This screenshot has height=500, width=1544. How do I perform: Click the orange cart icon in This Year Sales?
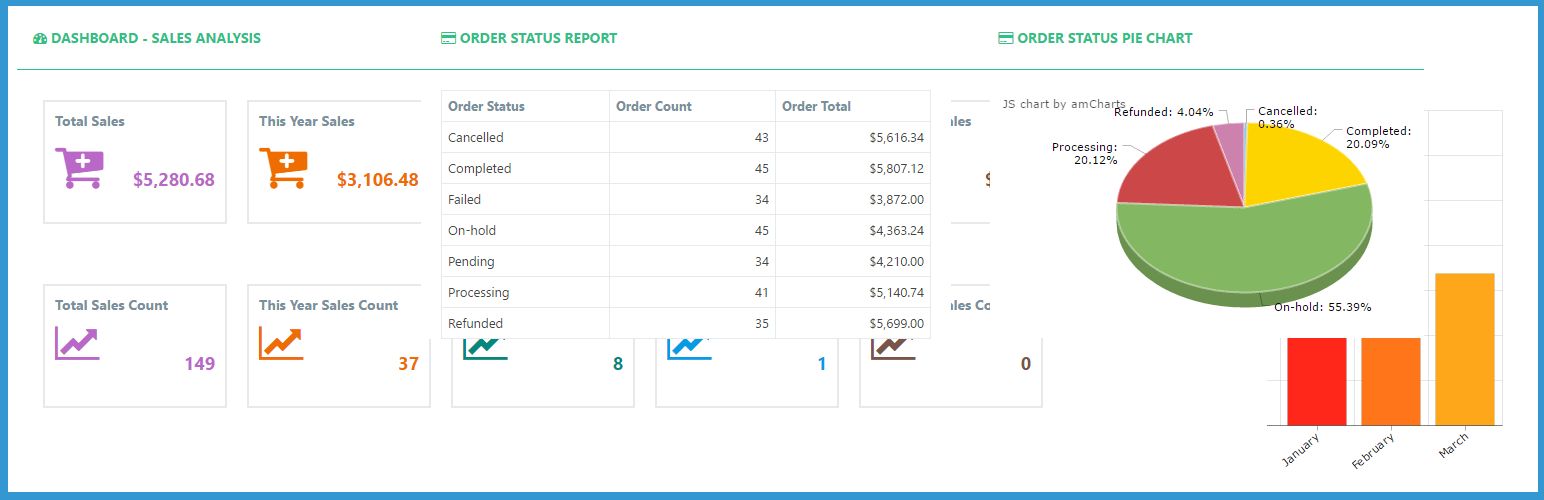(x=283, y=168)
